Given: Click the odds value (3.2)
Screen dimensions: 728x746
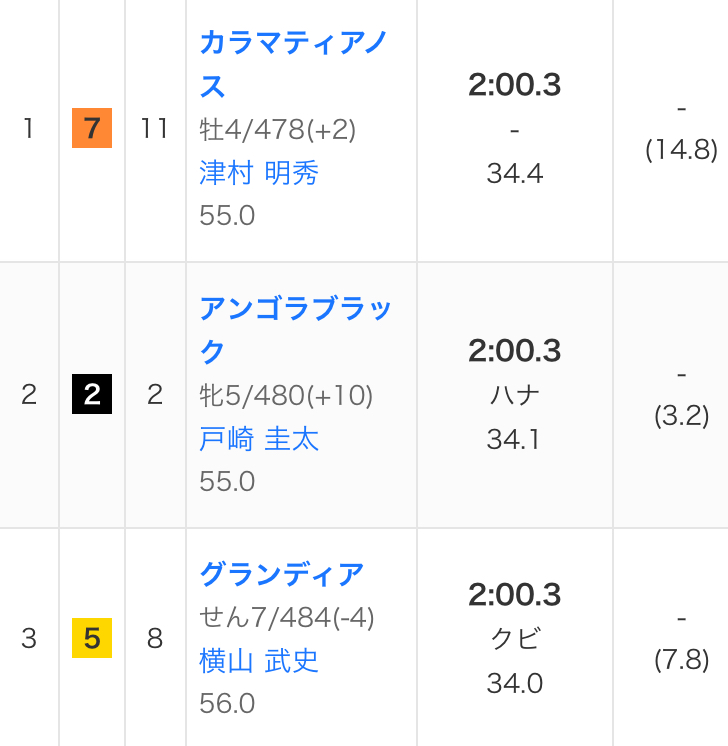Looking at the screenshot, I should tap(681, 416).
